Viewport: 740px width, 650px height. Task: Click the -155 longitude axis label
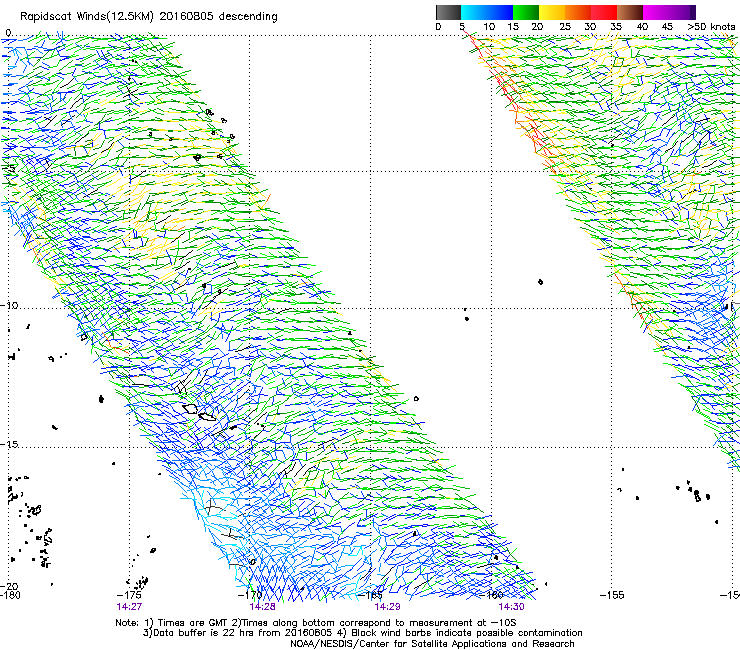[612, 595]
